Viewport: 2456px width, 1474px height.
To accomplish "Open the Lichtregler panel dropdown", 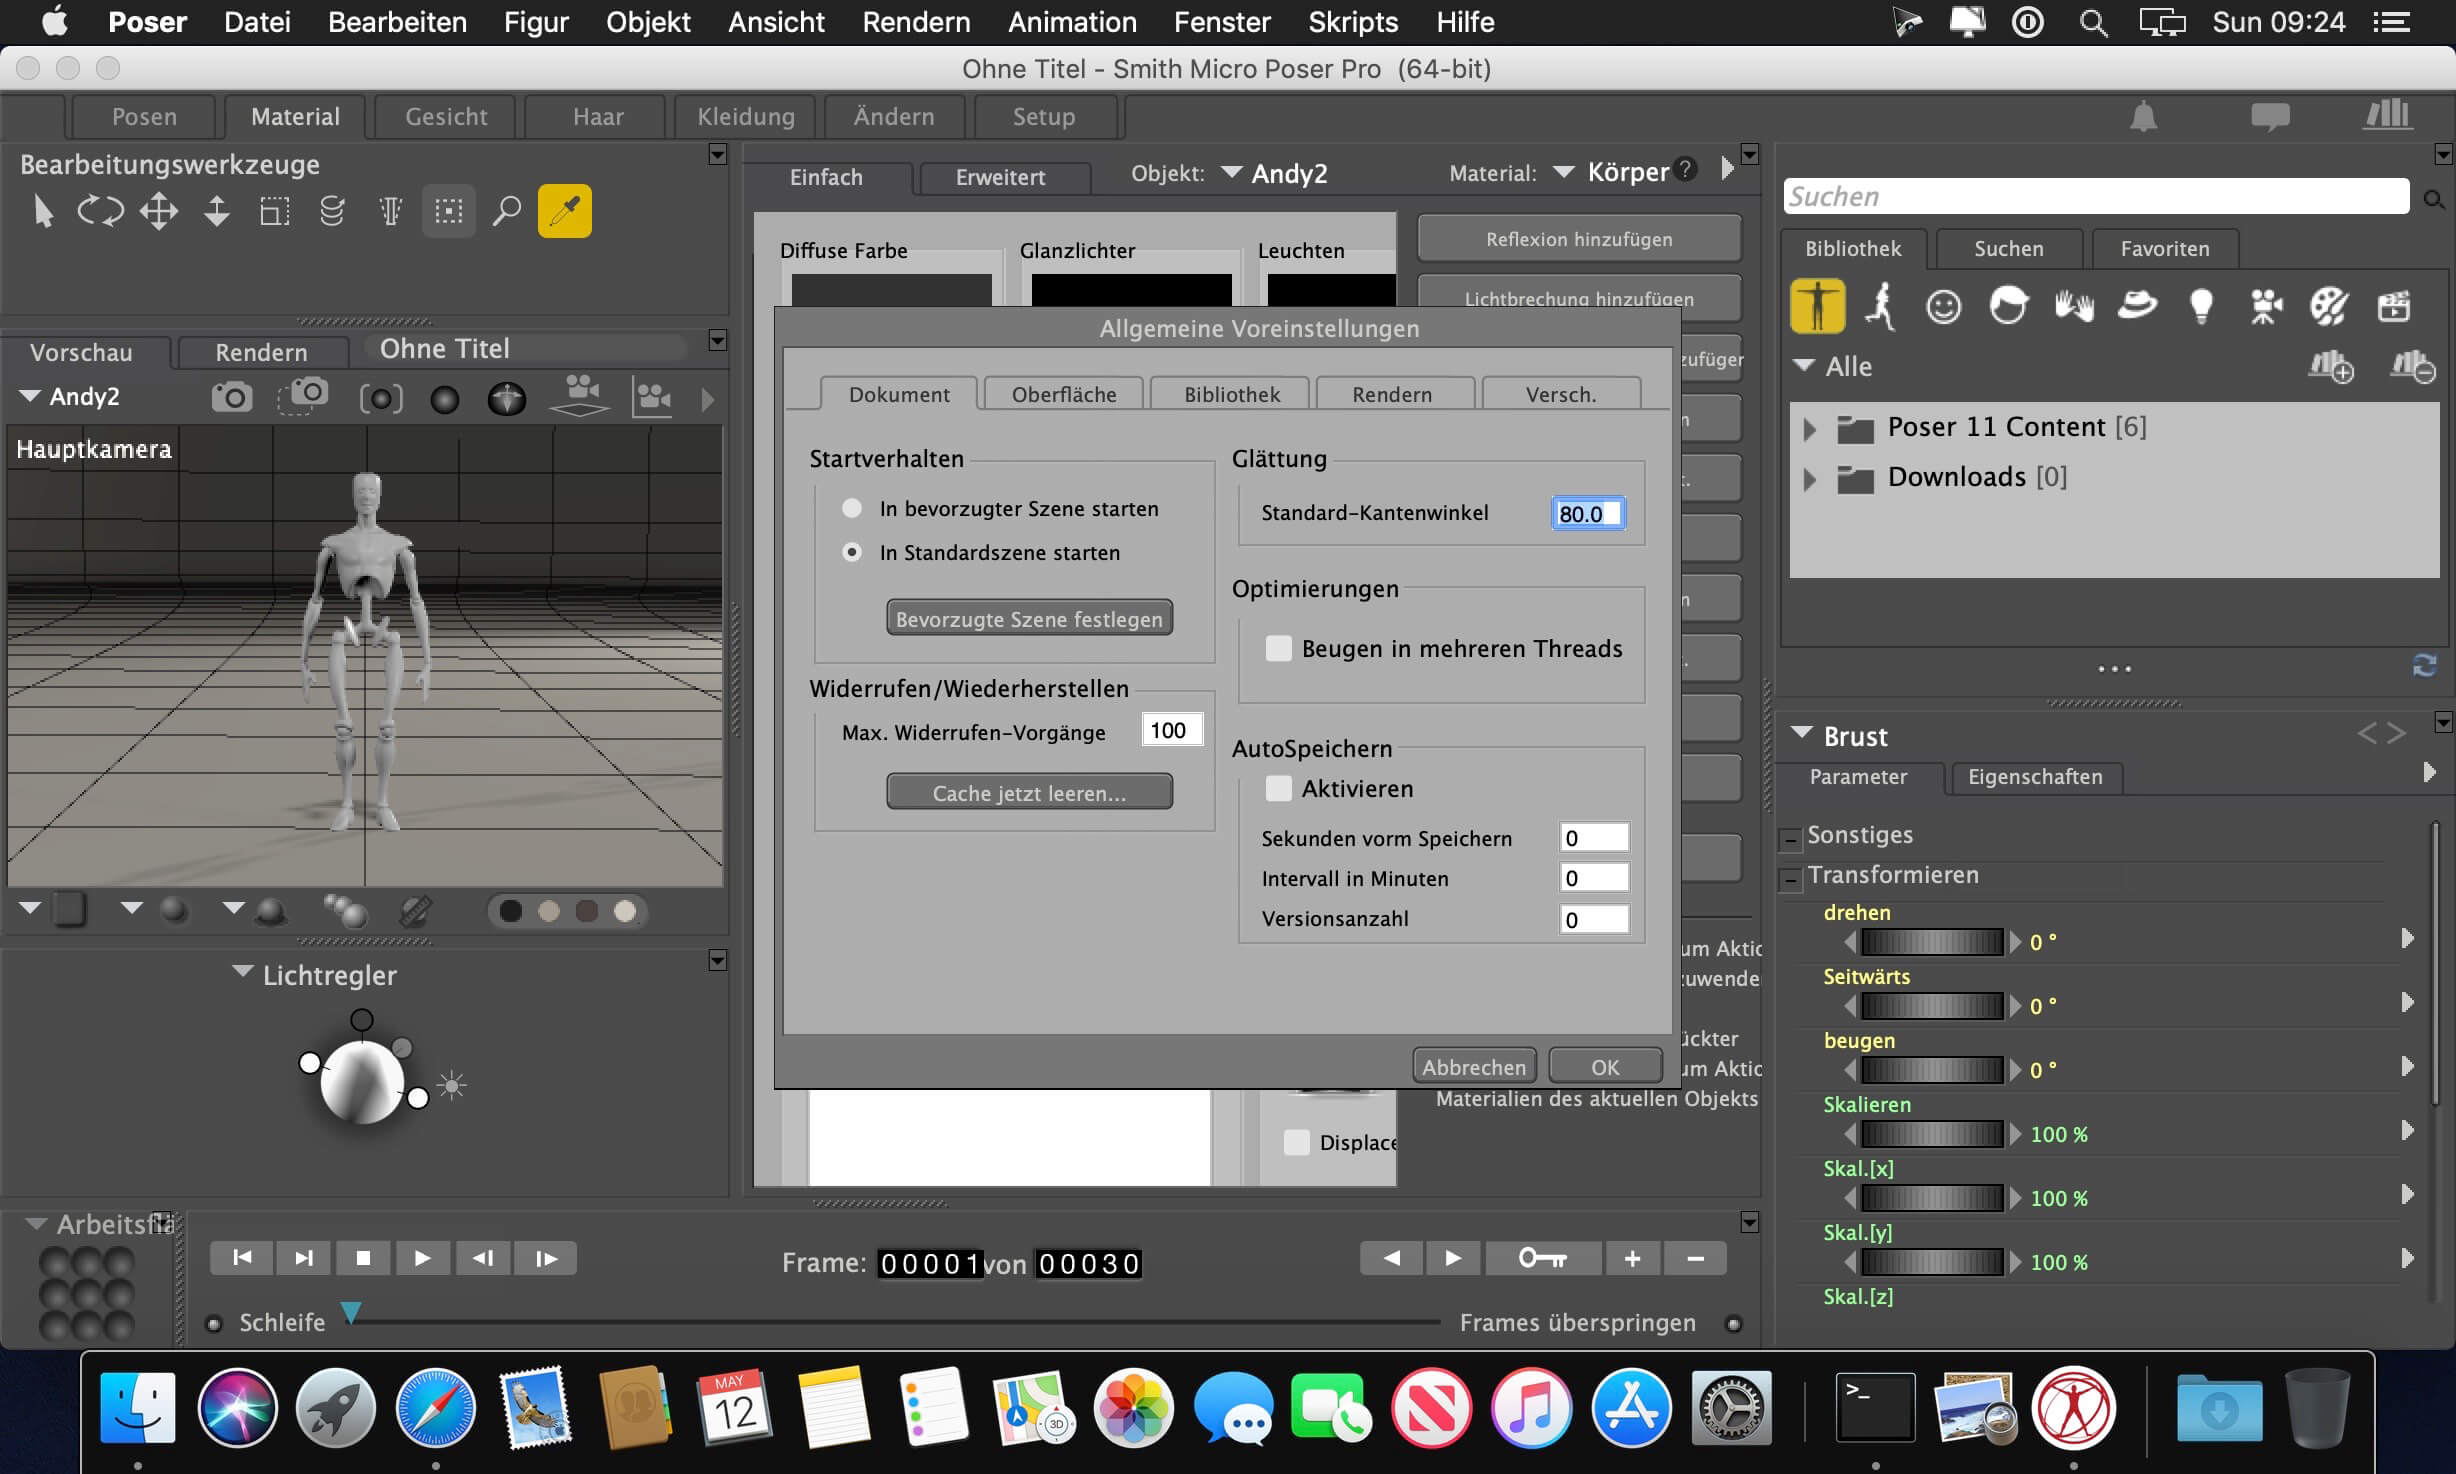I will tap(242, 971).
